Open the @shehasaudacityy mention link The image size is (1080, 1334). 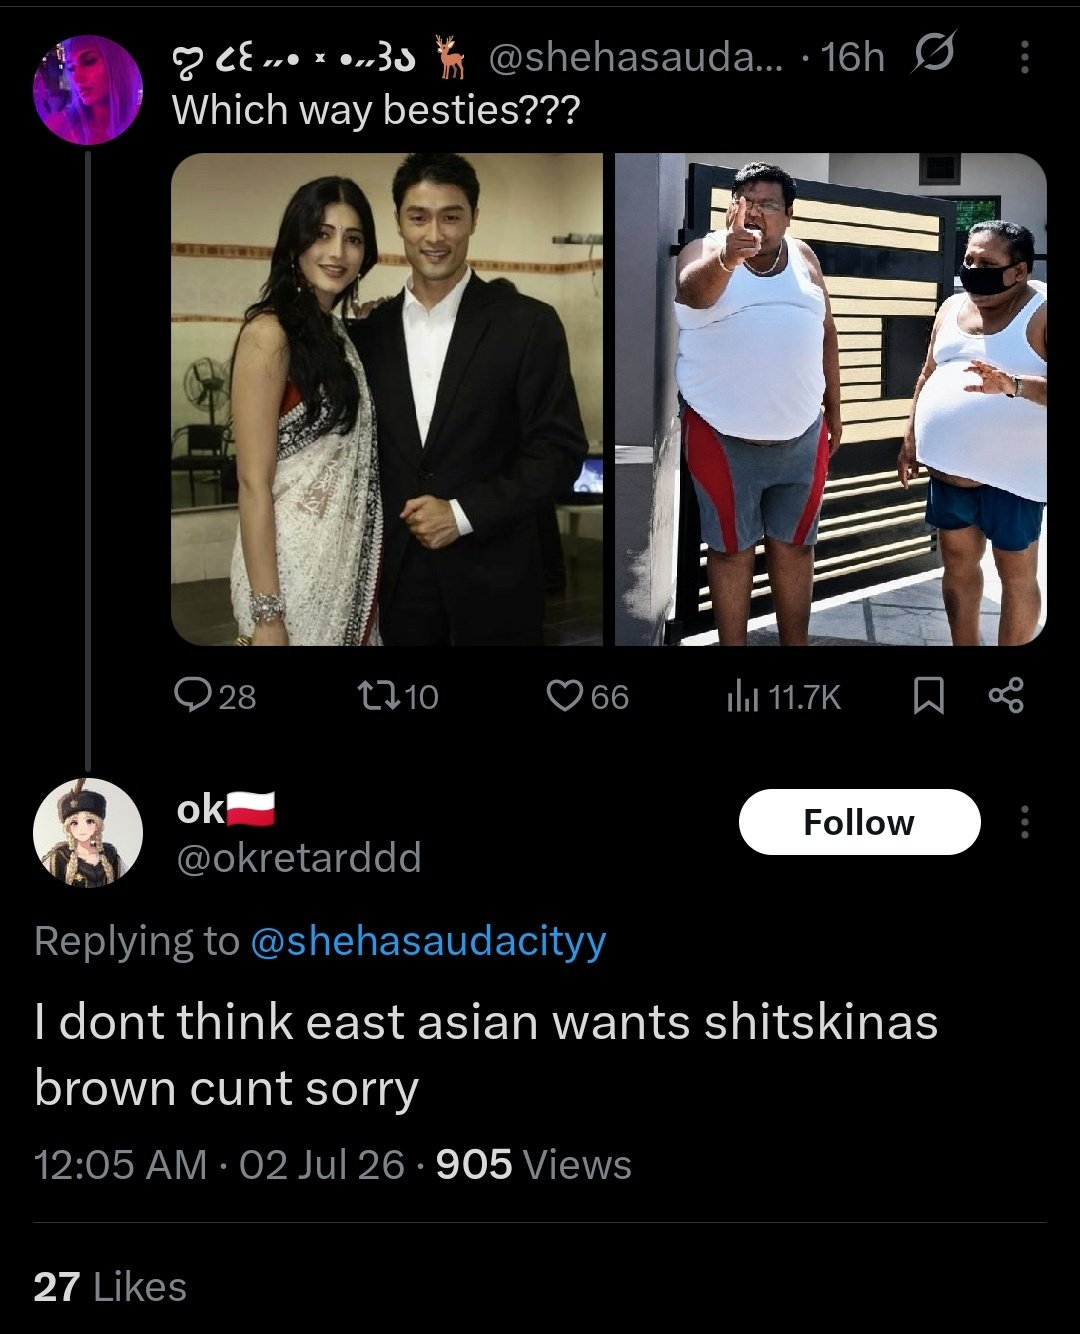click(x=428, y=941)
